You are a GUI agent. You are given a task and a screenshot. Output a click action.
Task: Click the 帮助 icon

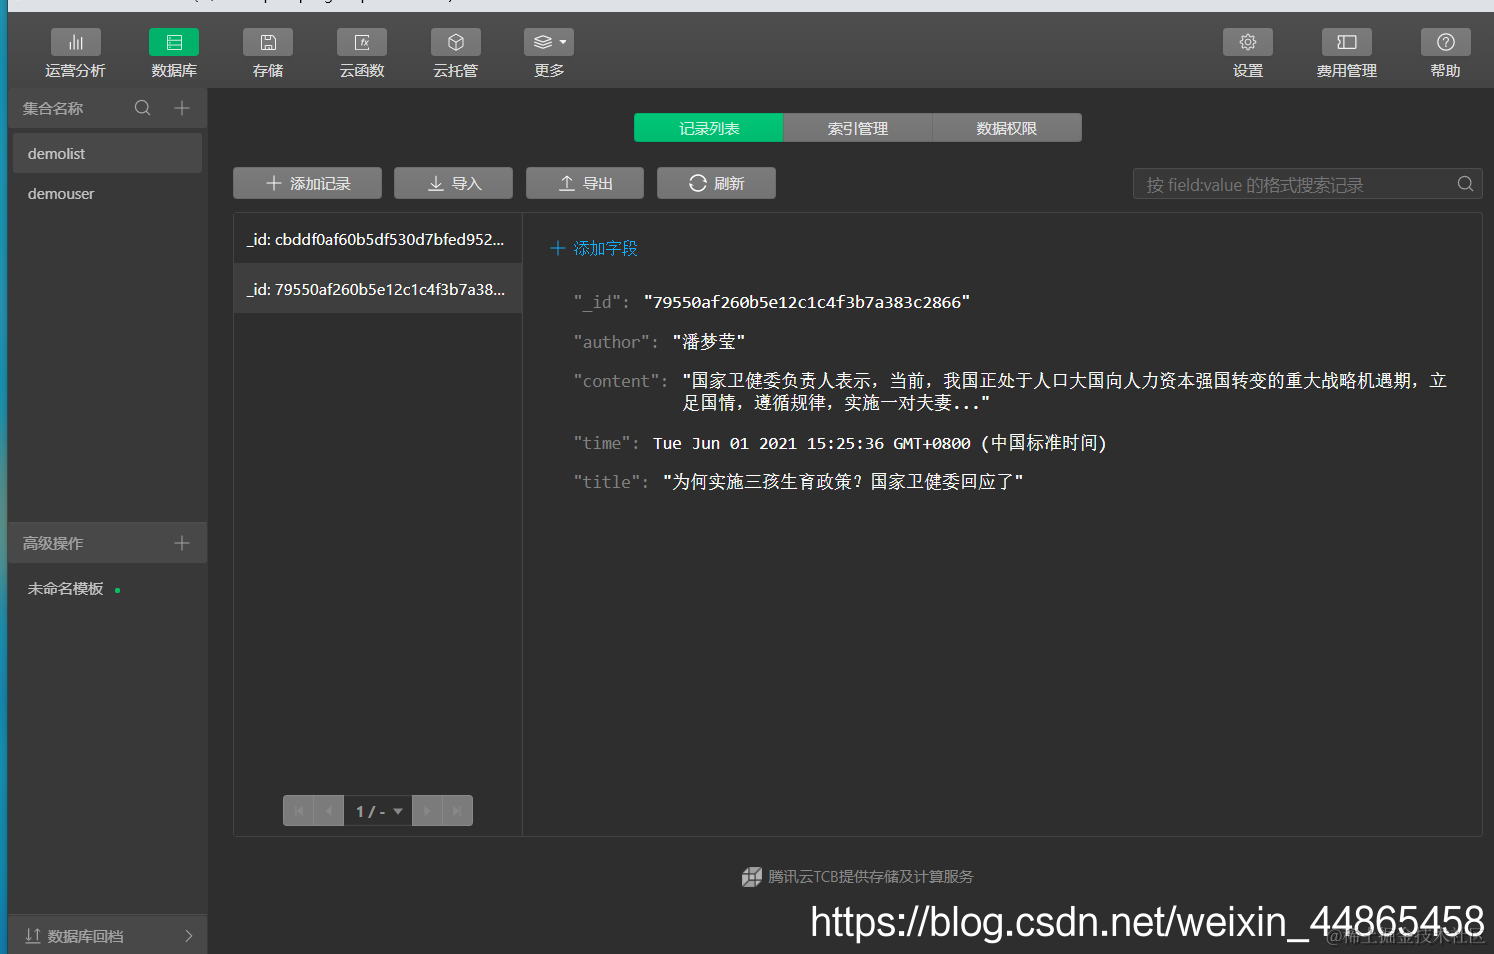[1444, 52]
